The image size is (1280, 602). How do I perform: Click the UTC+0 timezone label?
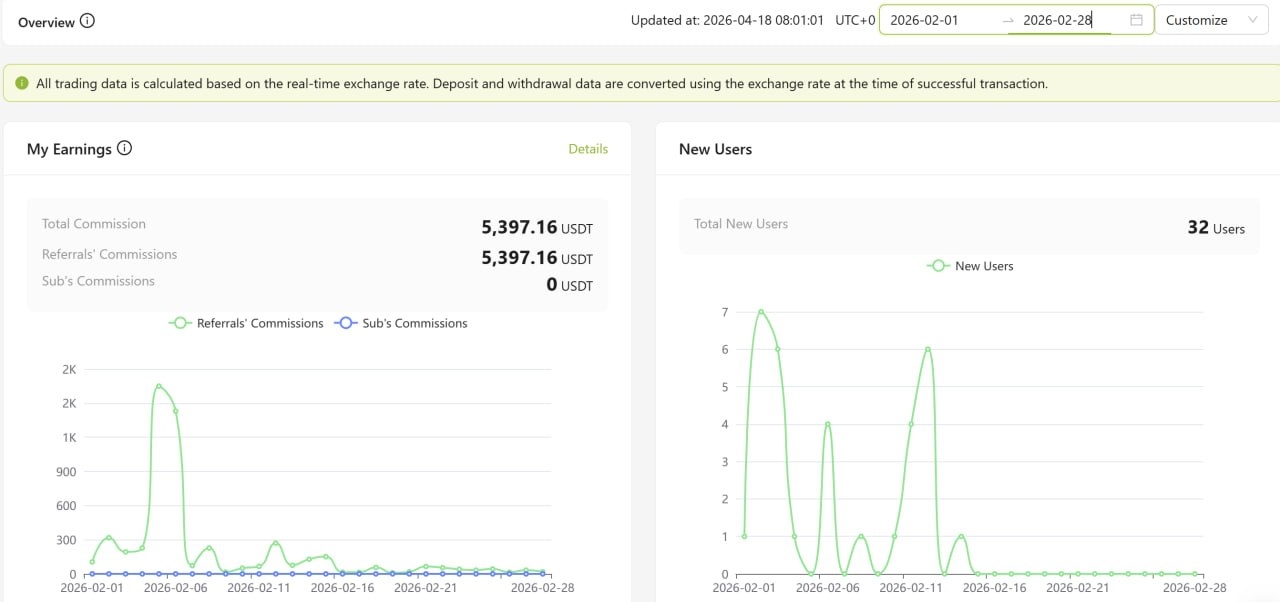(x=855, y=20)
